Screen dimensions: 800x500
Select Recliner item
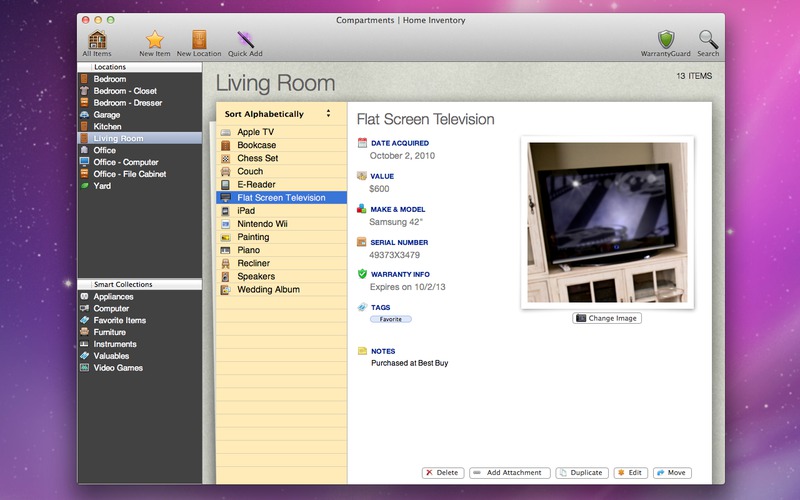click(x=282, y=263)
